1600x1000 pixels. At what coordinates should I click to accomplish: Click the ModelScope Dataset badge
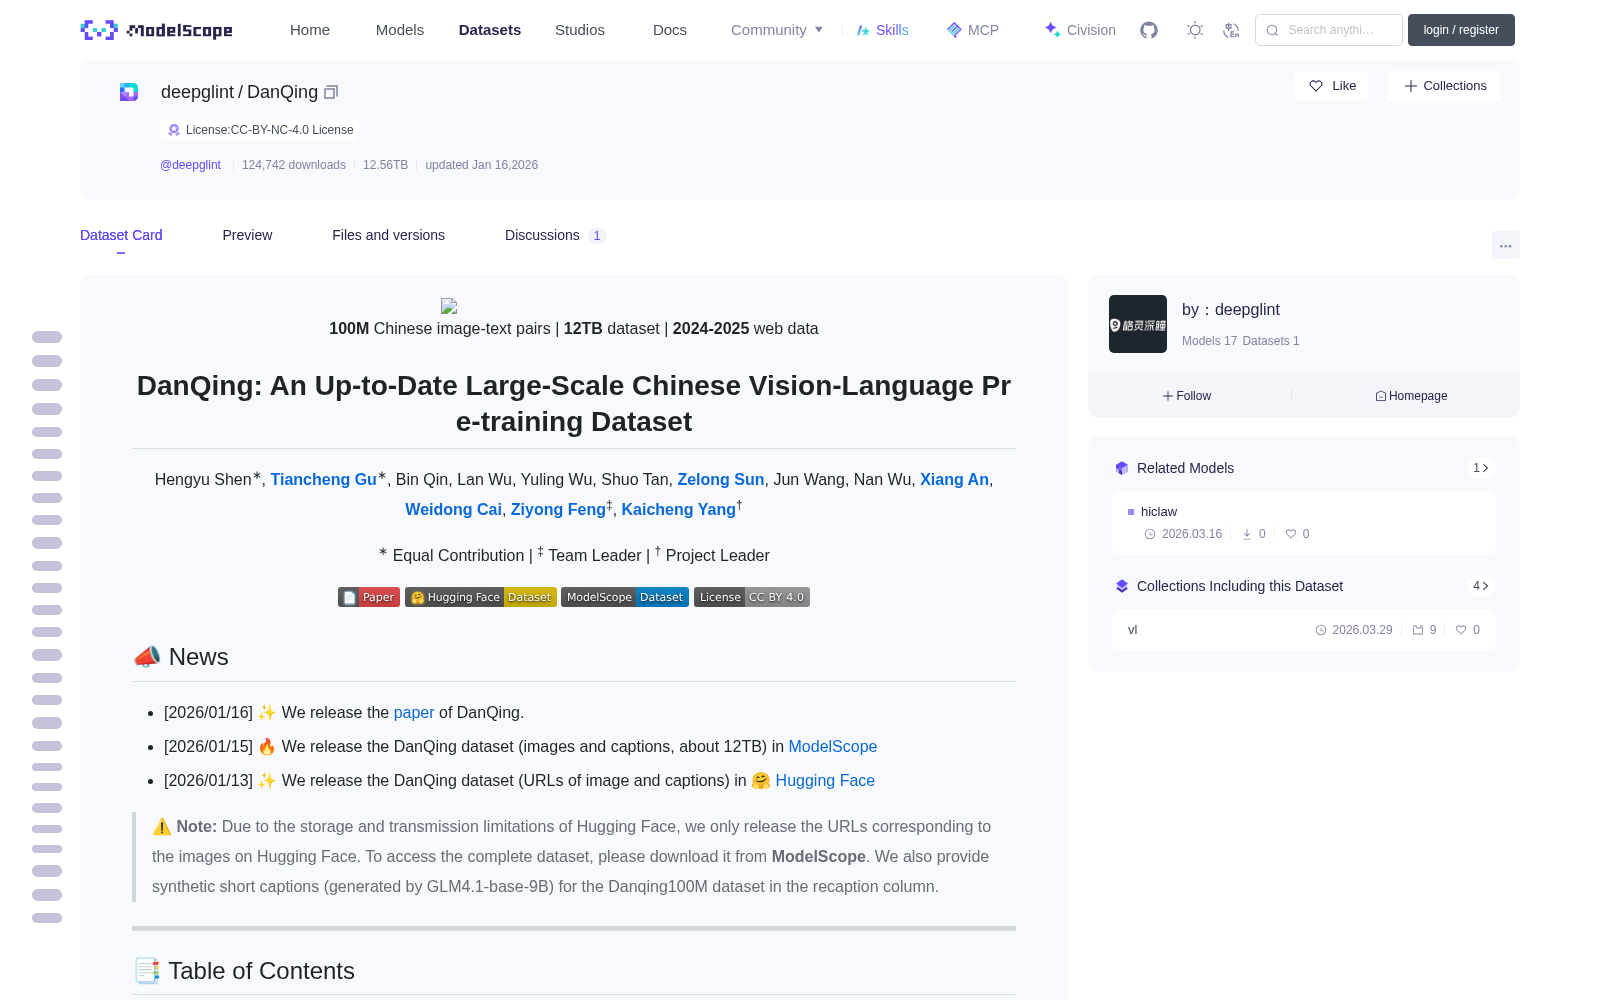pyautogui.click(x=625, y=597)
